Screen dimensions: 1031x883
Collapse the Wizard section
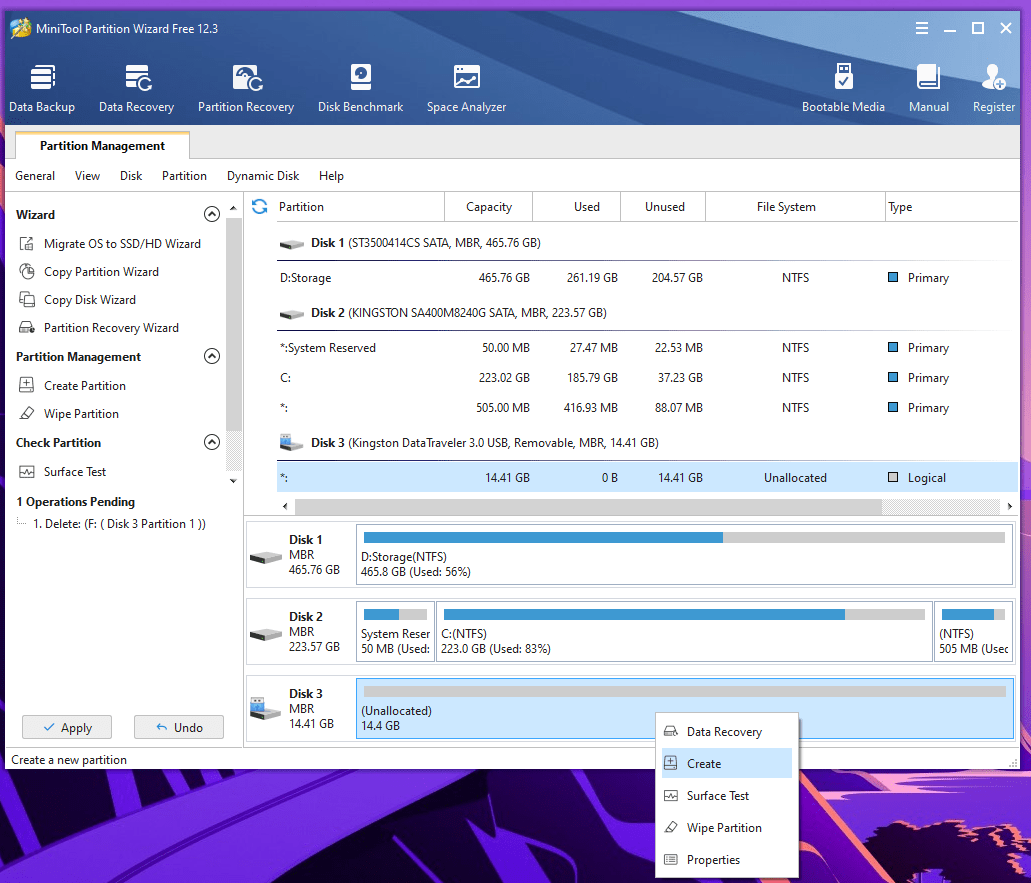[x=212, y=214]
